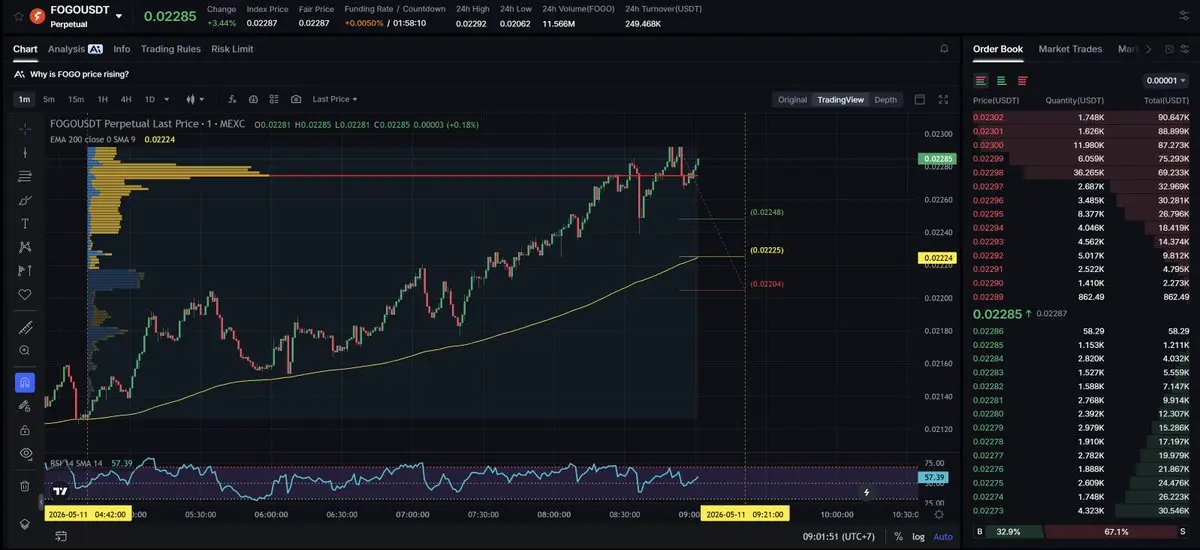Select the brush drawing tool

tap(25, 200)
